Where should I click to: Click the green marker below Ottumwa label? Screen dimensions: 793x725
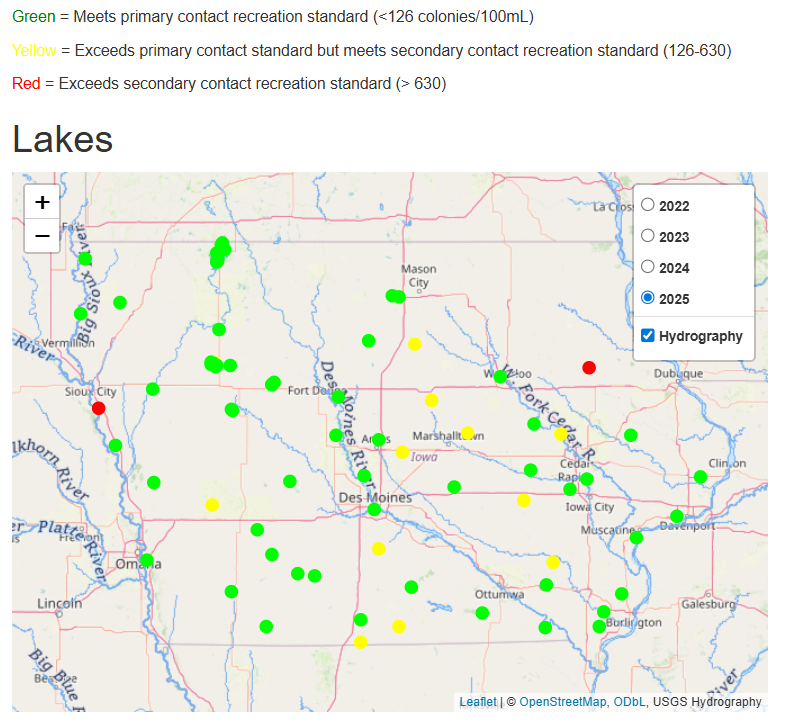[482, 613]
